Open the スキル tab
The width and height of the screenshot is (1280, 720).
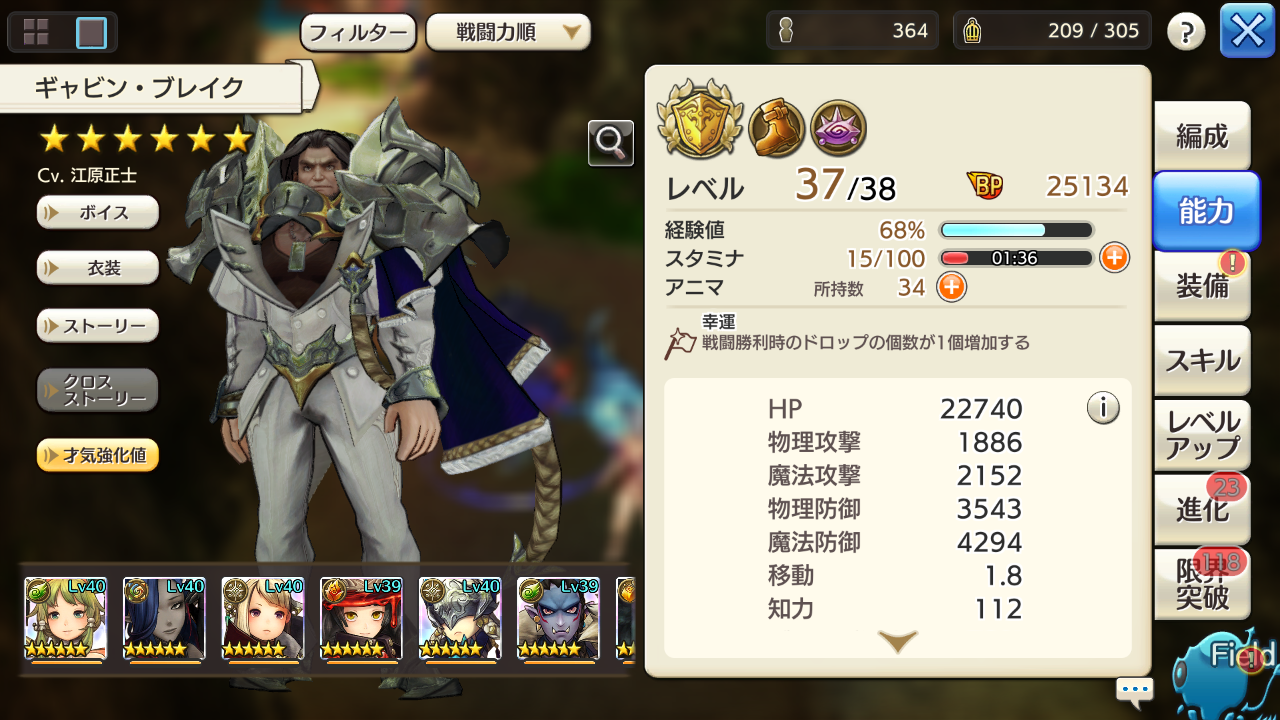(1202, 360)
